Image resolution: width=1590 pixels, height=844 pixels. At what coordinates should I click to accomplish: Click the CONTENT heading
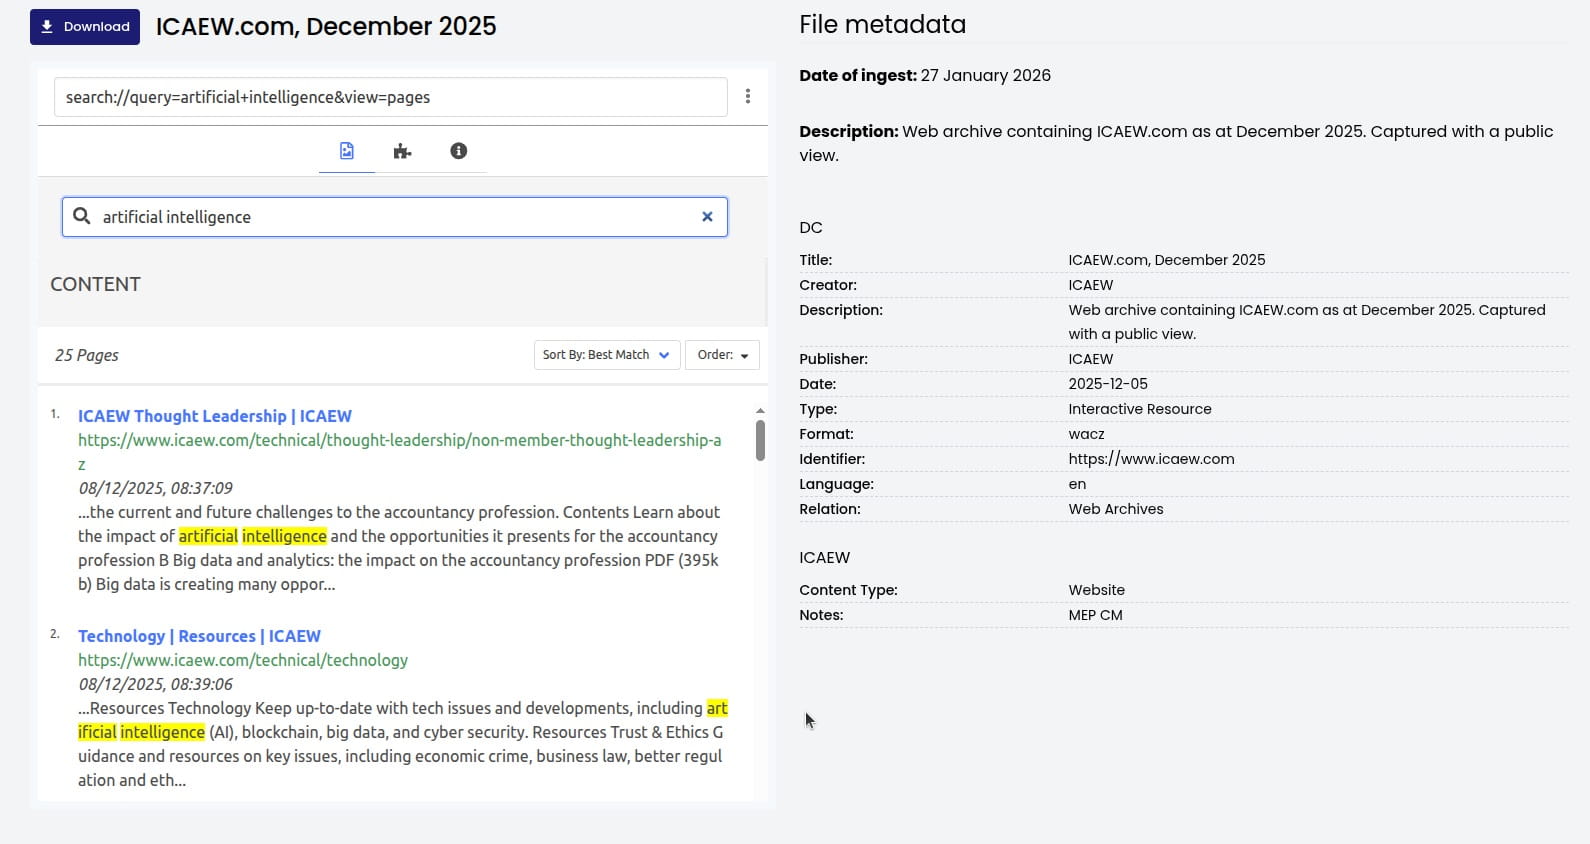(96, 284)
